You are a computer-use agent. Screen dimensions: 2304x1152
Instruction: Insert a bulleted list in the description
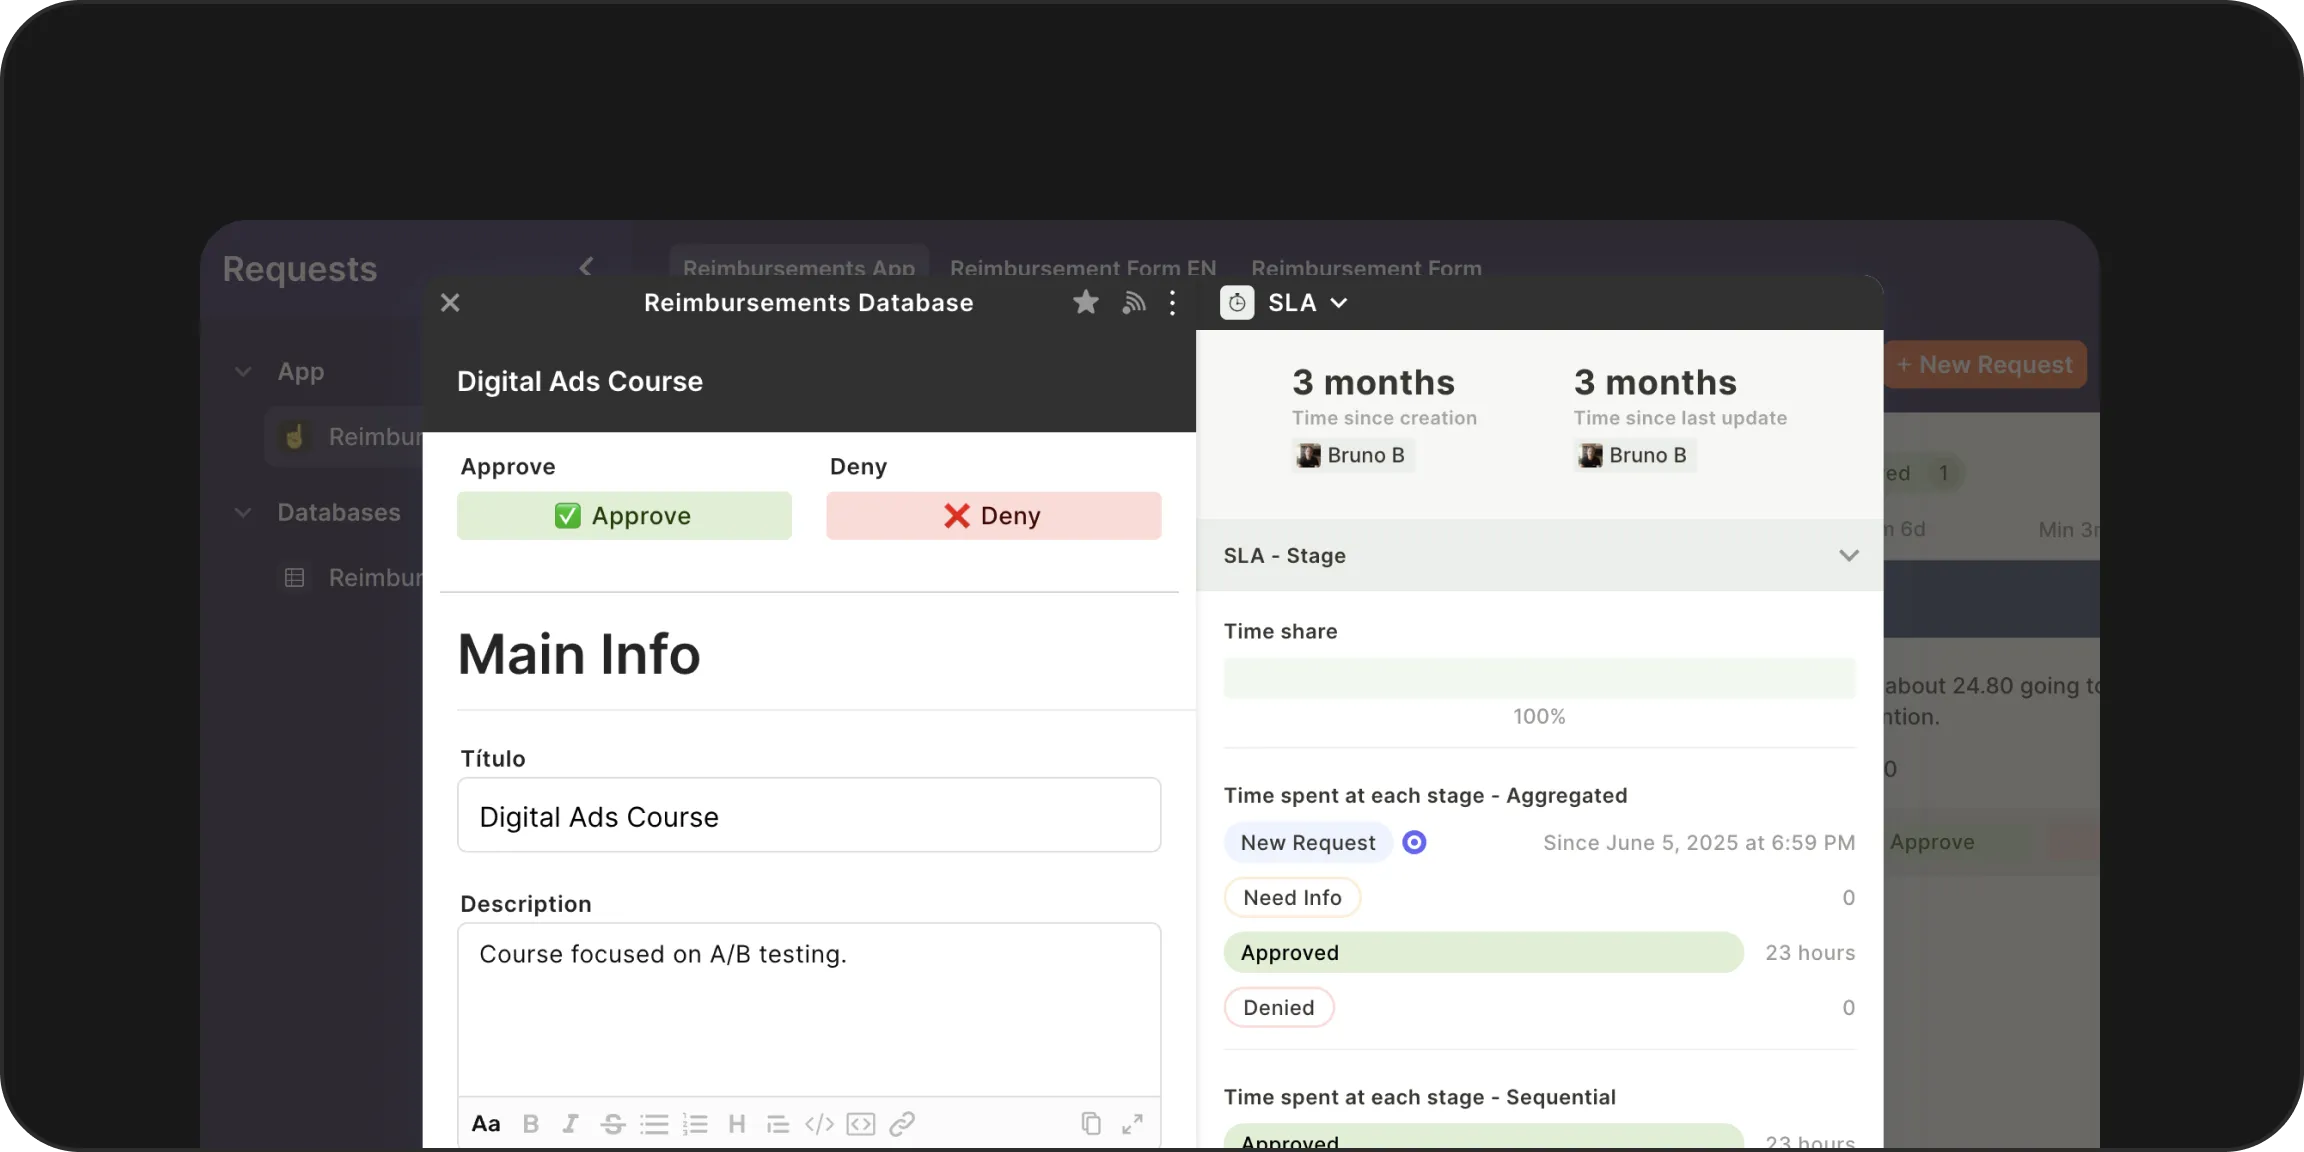[x=655, y=1123]
